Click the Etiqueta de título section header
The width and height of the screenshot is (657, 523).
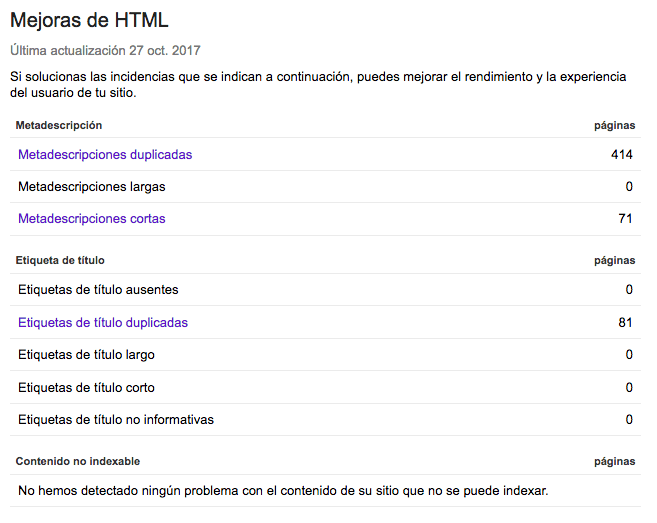click(x=60, y=260)
